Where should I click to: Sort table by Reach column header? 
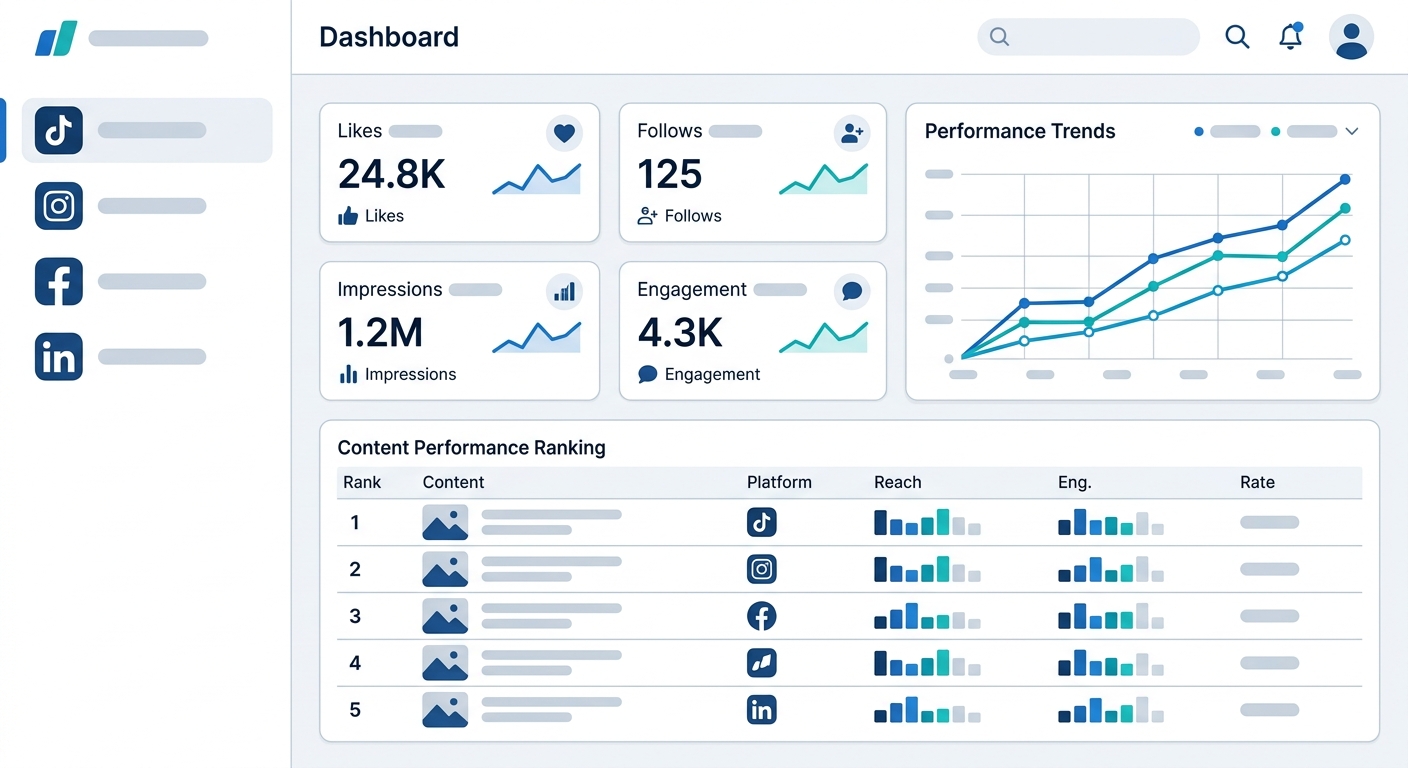pos(897,482)
